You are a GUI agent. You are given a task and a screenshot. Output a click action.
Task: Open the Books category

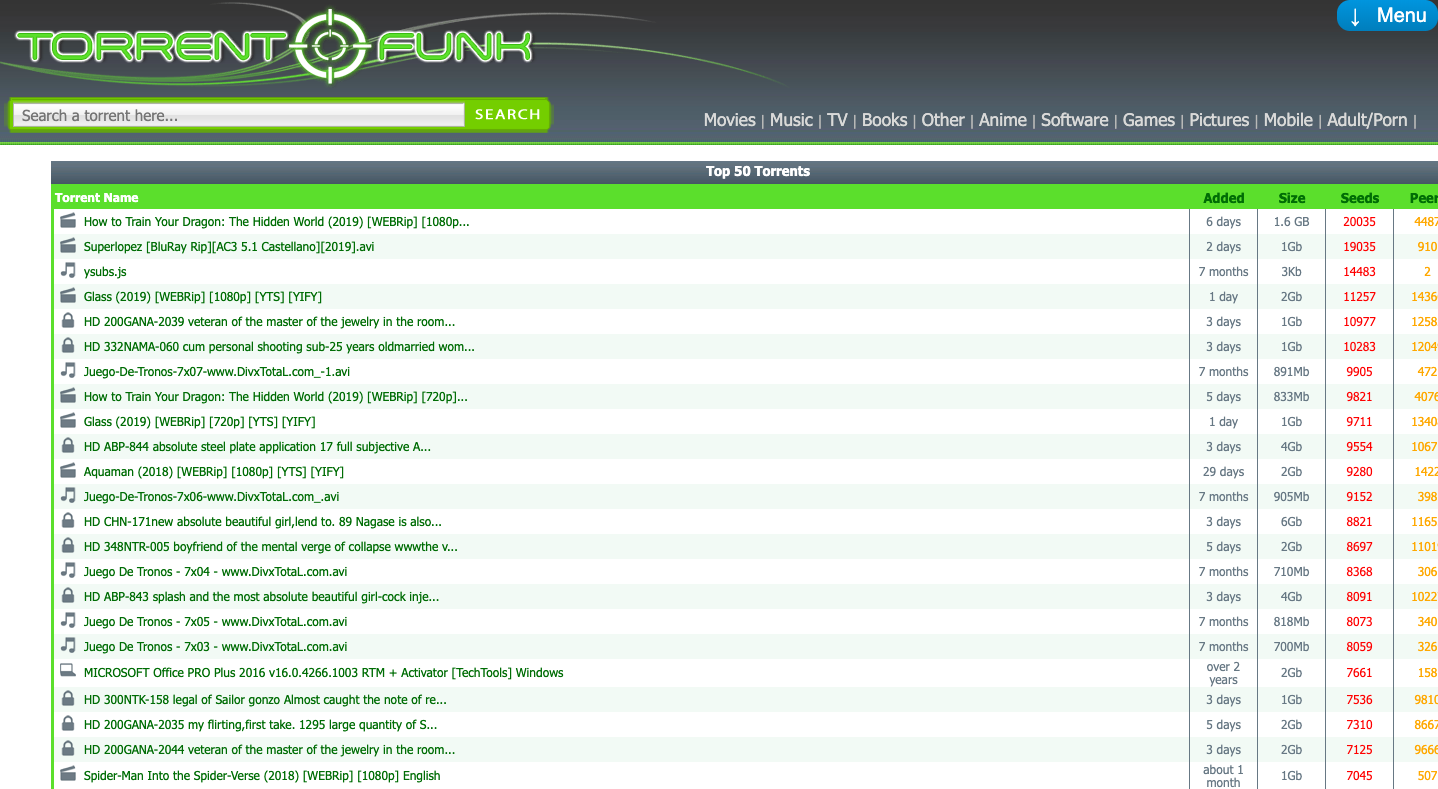click(x=884, y=120)
